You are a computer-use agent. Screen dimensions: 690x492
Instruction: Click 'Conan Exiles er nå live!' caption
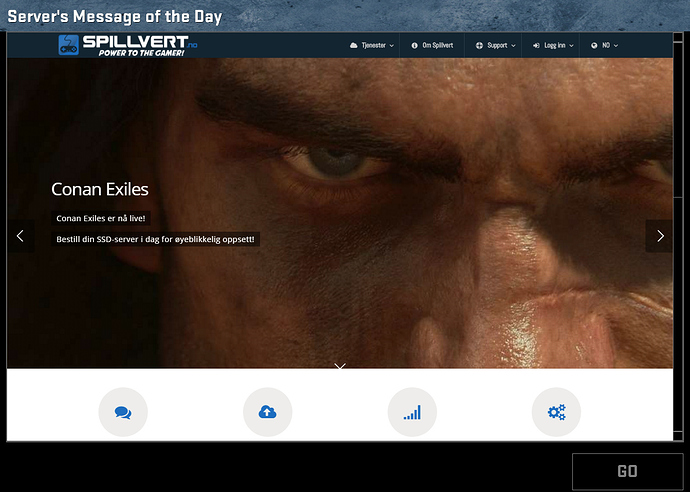coord(101,218)
